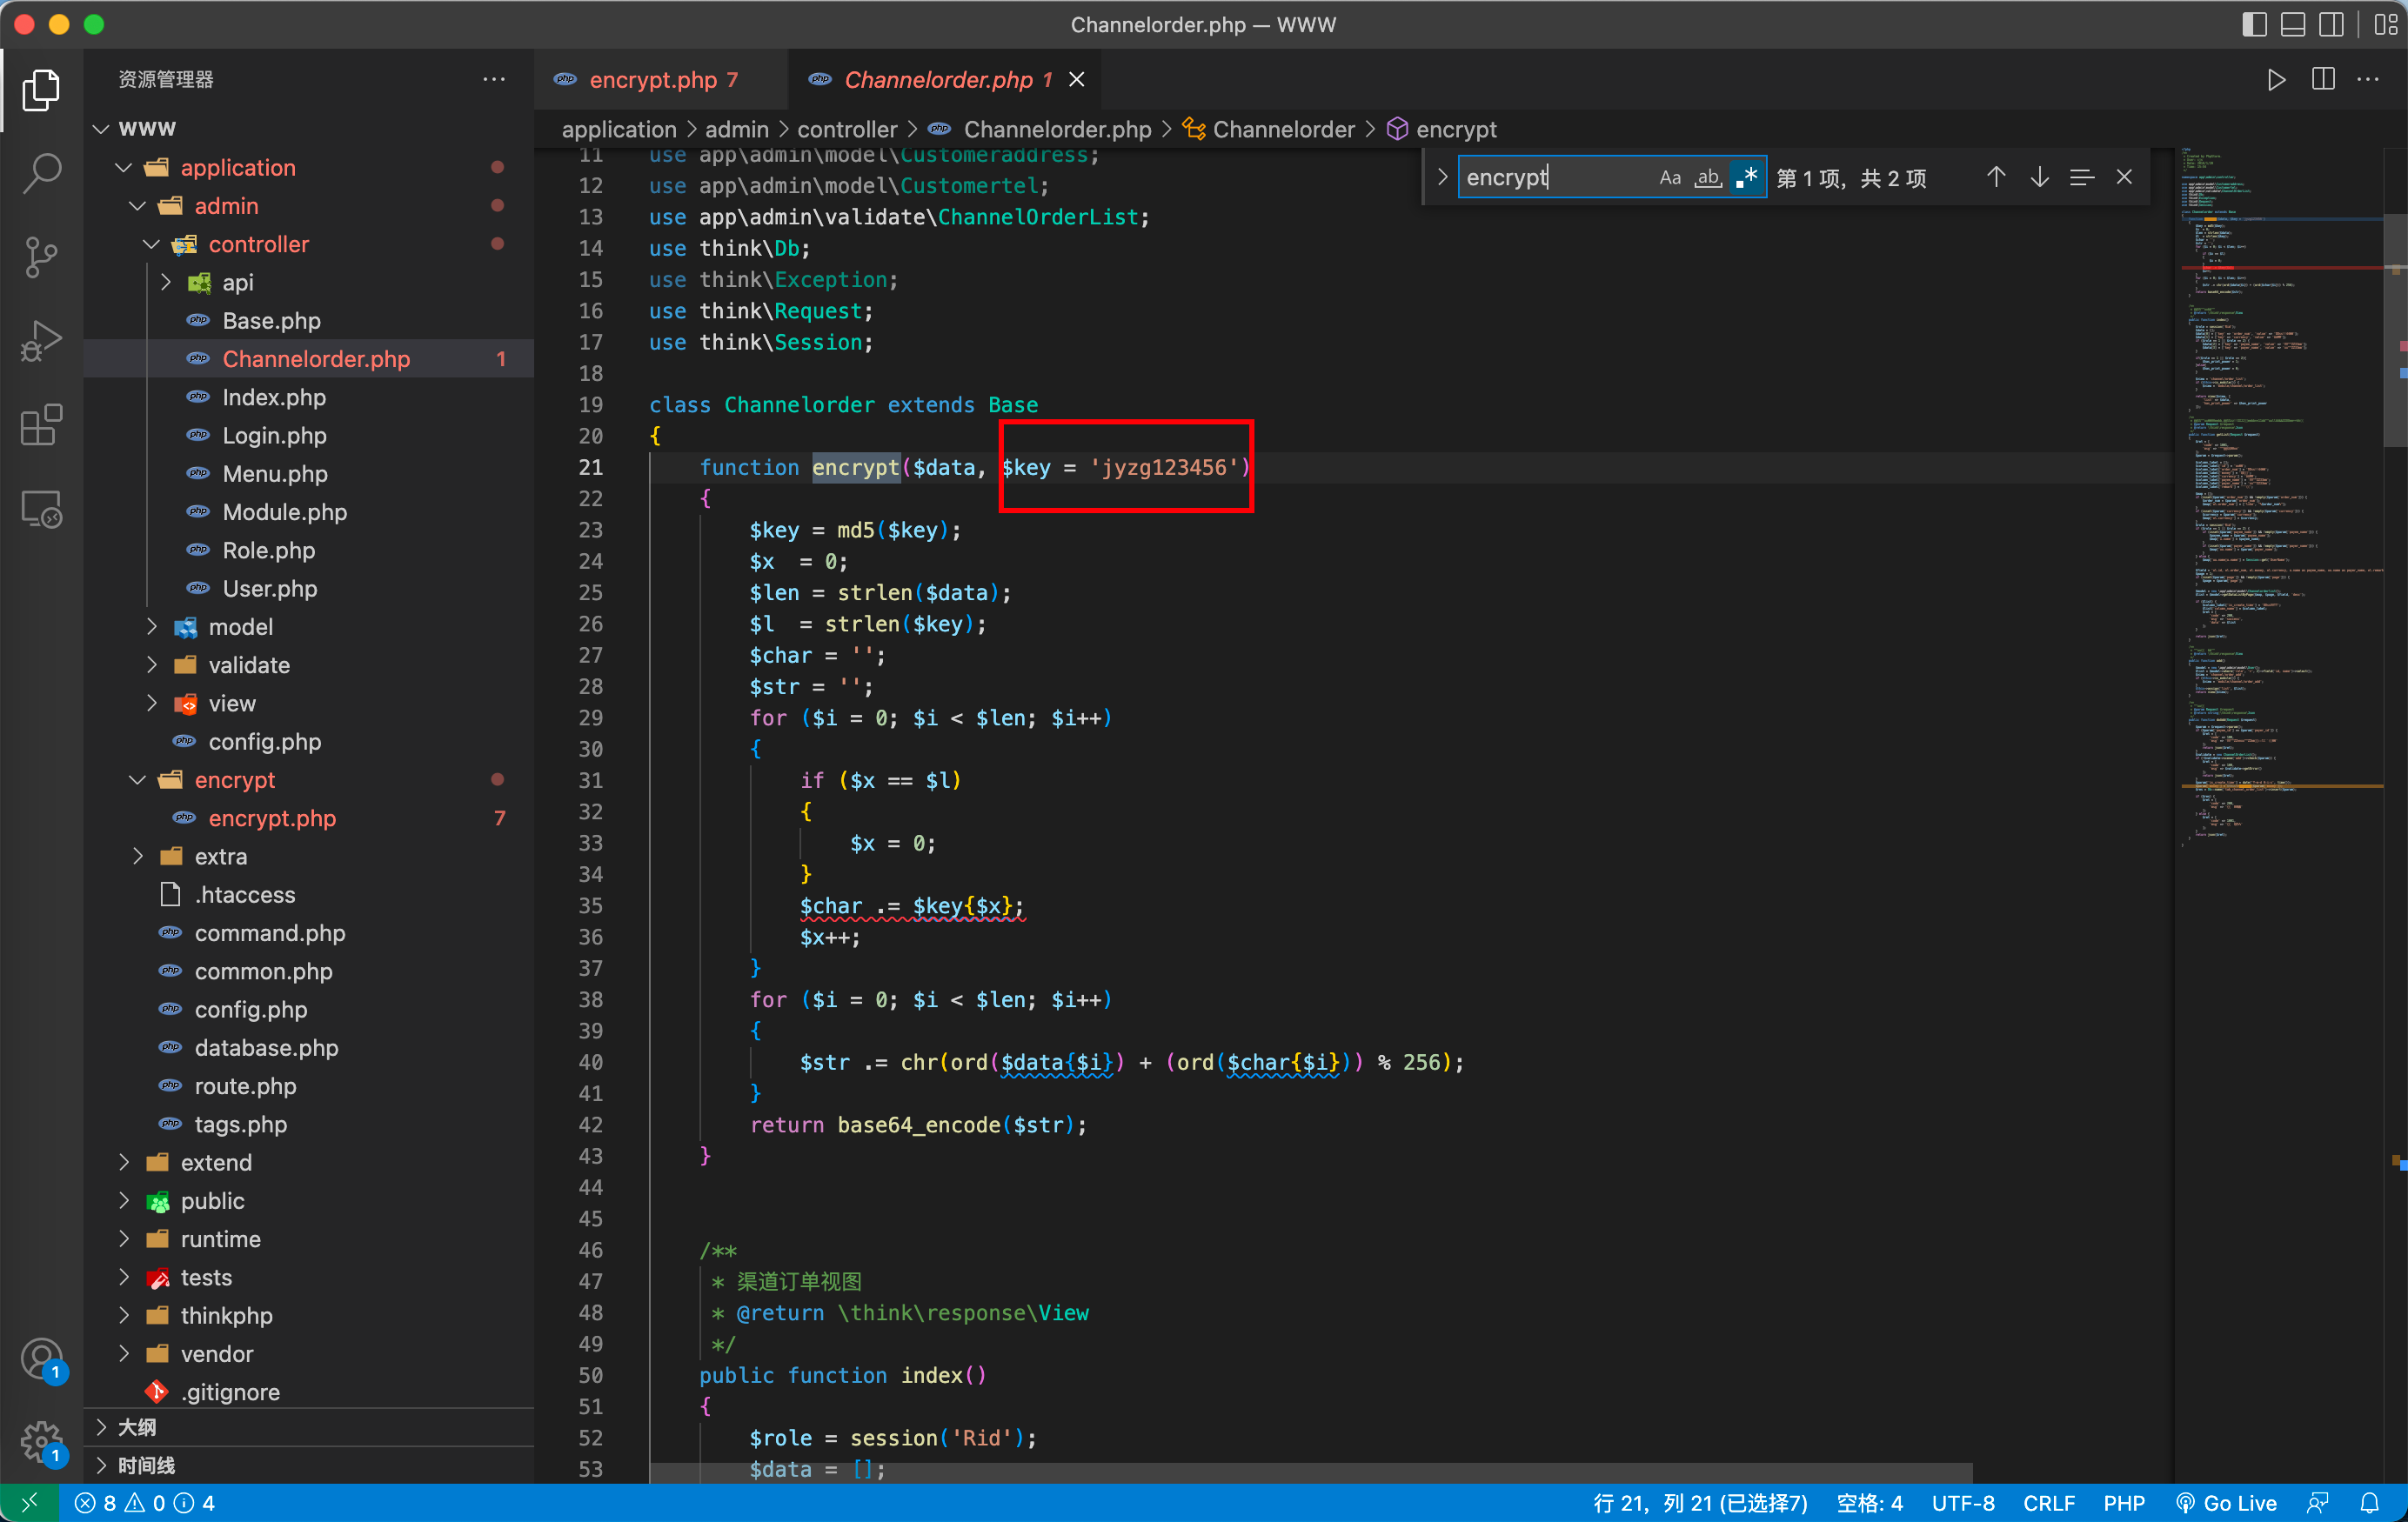Open Login.php in the file tree
The width and height of the screenshot is (2408, 1522).
tap(274, 436)
